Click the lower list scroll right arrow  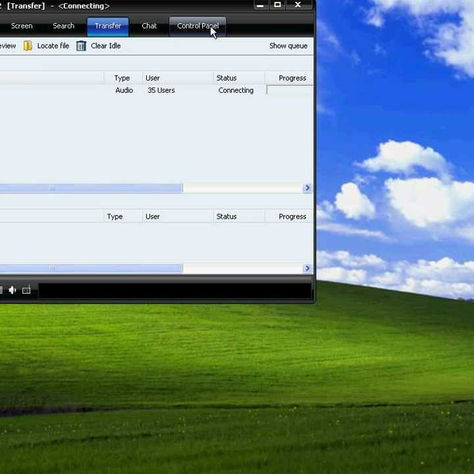click(307, 268)
